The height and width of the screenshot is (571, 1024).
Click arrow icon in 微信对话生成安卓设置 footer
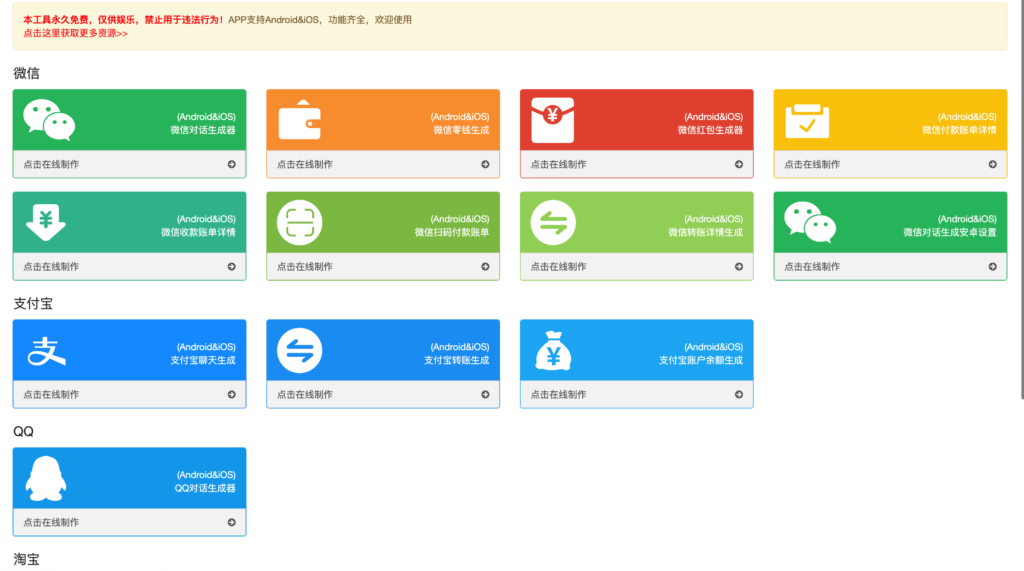point(993,267)
